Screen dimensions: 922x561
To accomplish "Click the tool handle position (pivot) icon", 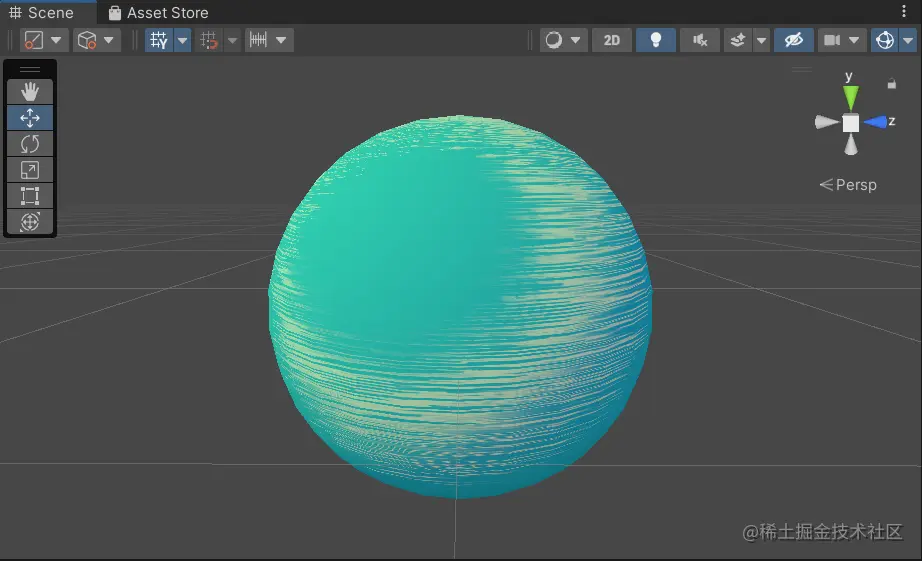I will (34, 40).
